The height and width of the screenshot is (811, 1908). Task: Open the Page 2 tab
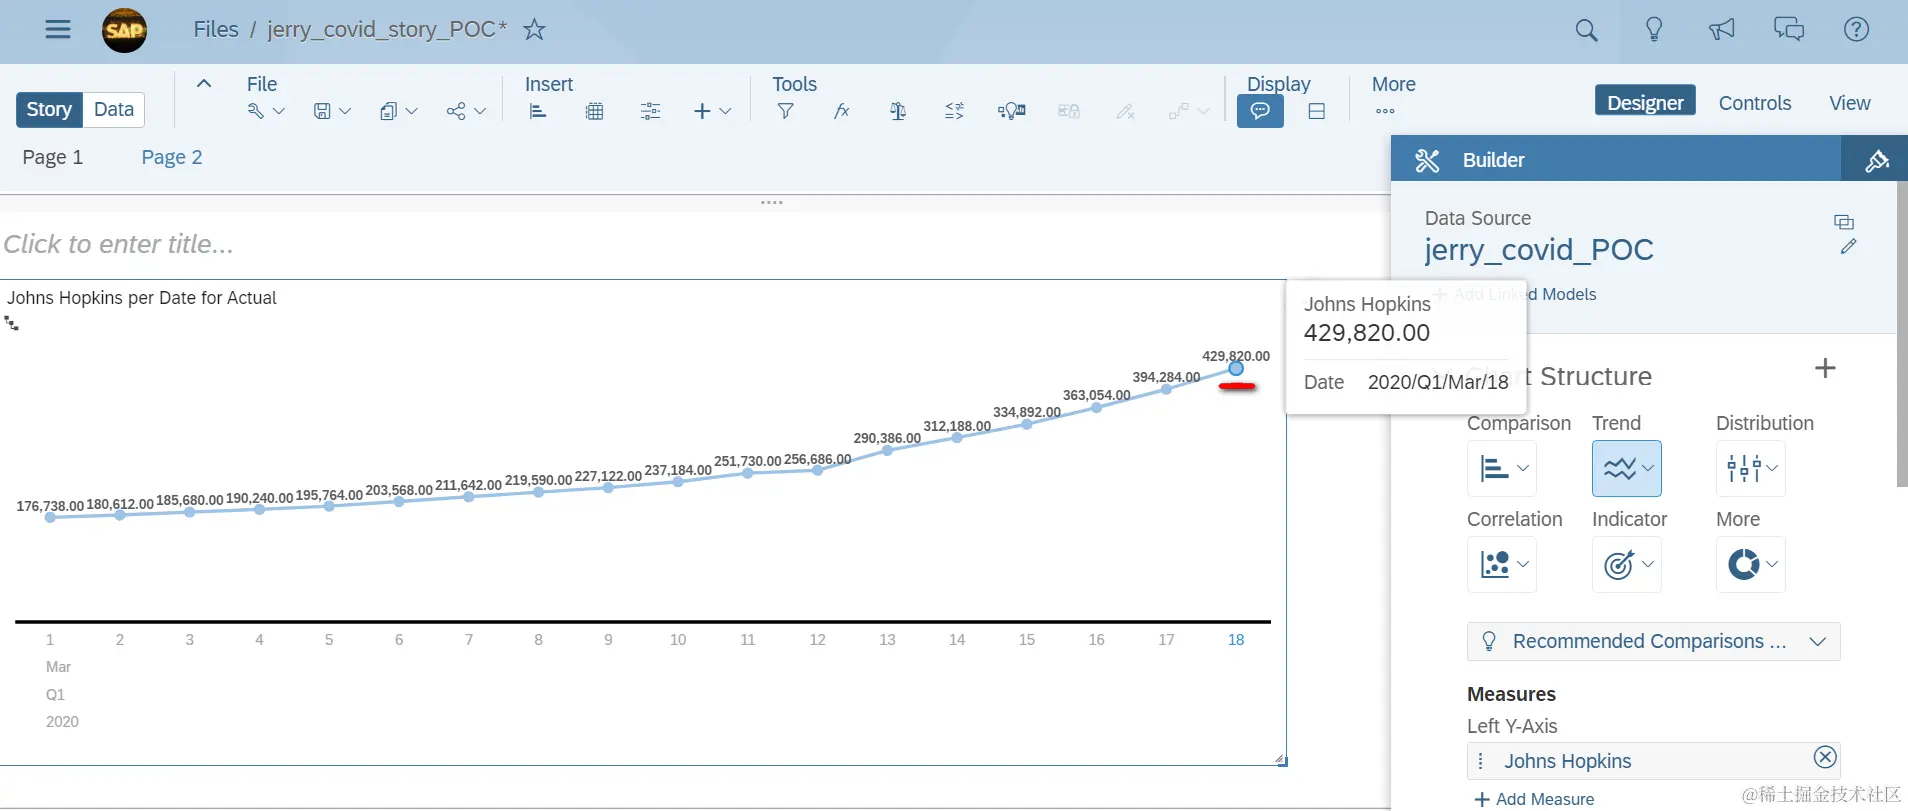click(172, 157)
